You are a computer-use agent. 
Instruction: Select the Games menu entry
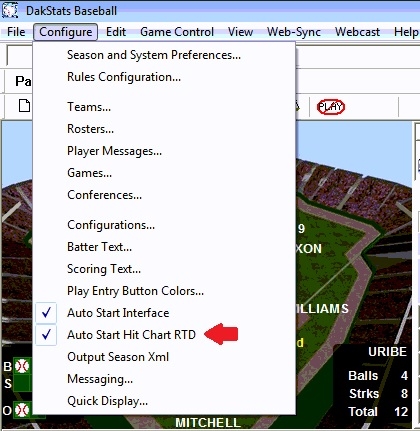coord(164,173)
